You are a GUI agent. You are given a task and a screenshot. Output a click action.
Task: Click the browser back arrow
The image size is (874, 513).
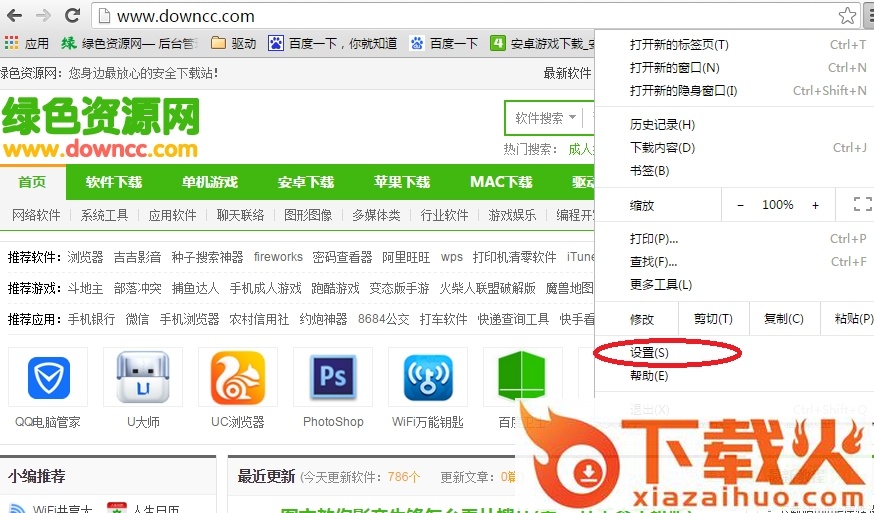(x=14, y=16)
